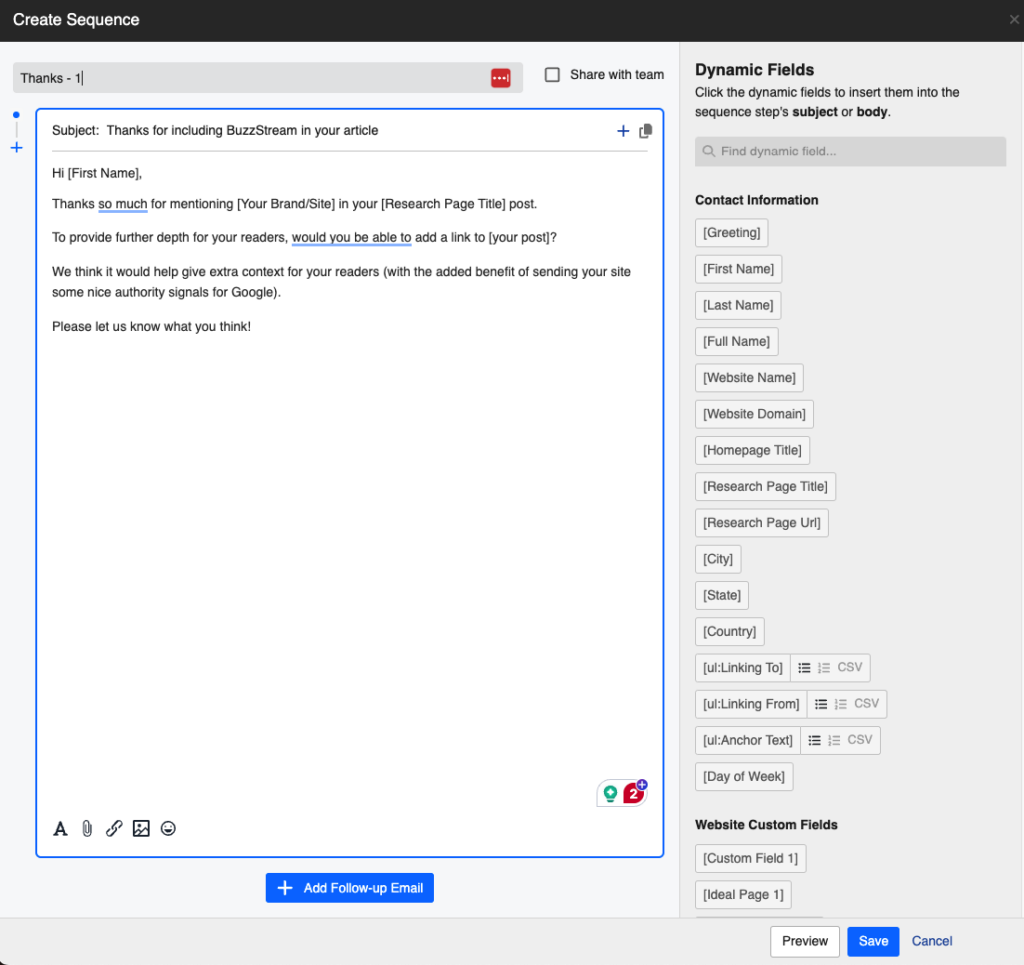1024x965 pixels.
Task: Insert the [First Name] dynamic field
Action: point(738,268)
